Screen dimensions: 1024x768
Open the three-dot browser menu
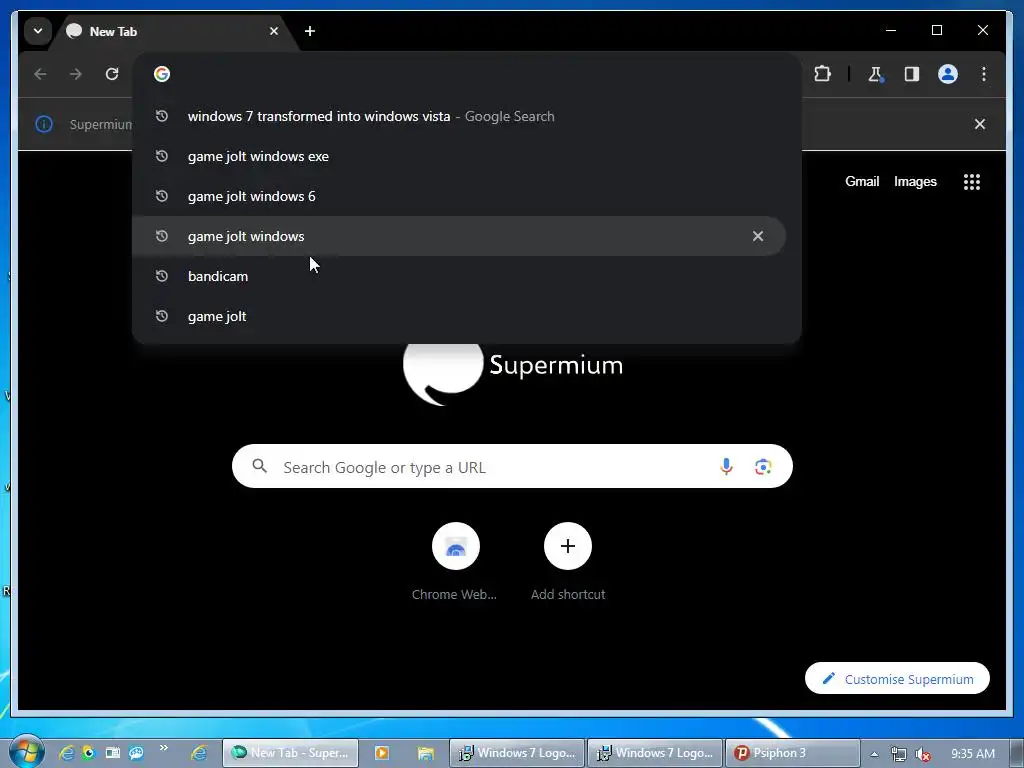pyautogui.click(x=984, y=74)
